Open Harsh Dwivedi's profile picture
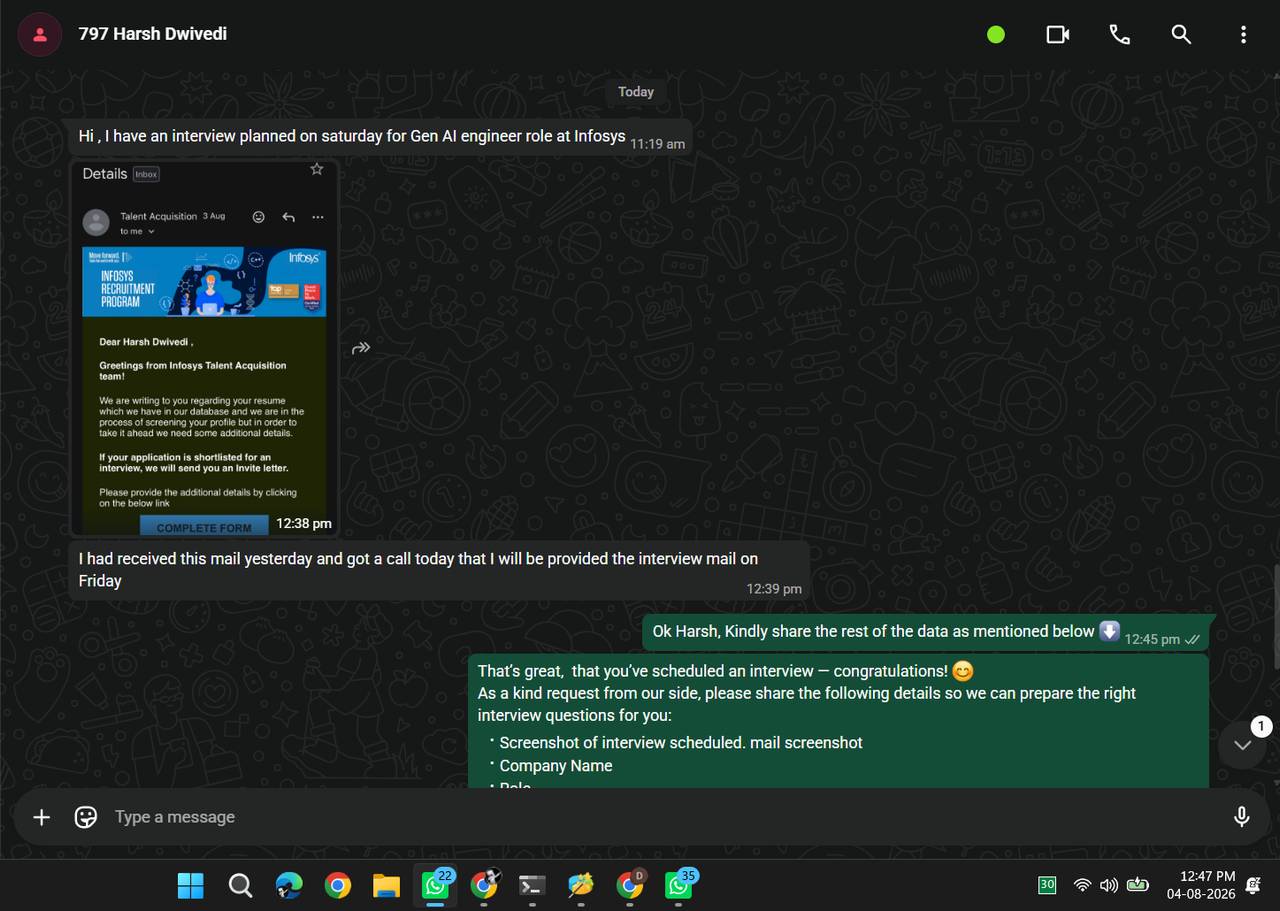 40,34
